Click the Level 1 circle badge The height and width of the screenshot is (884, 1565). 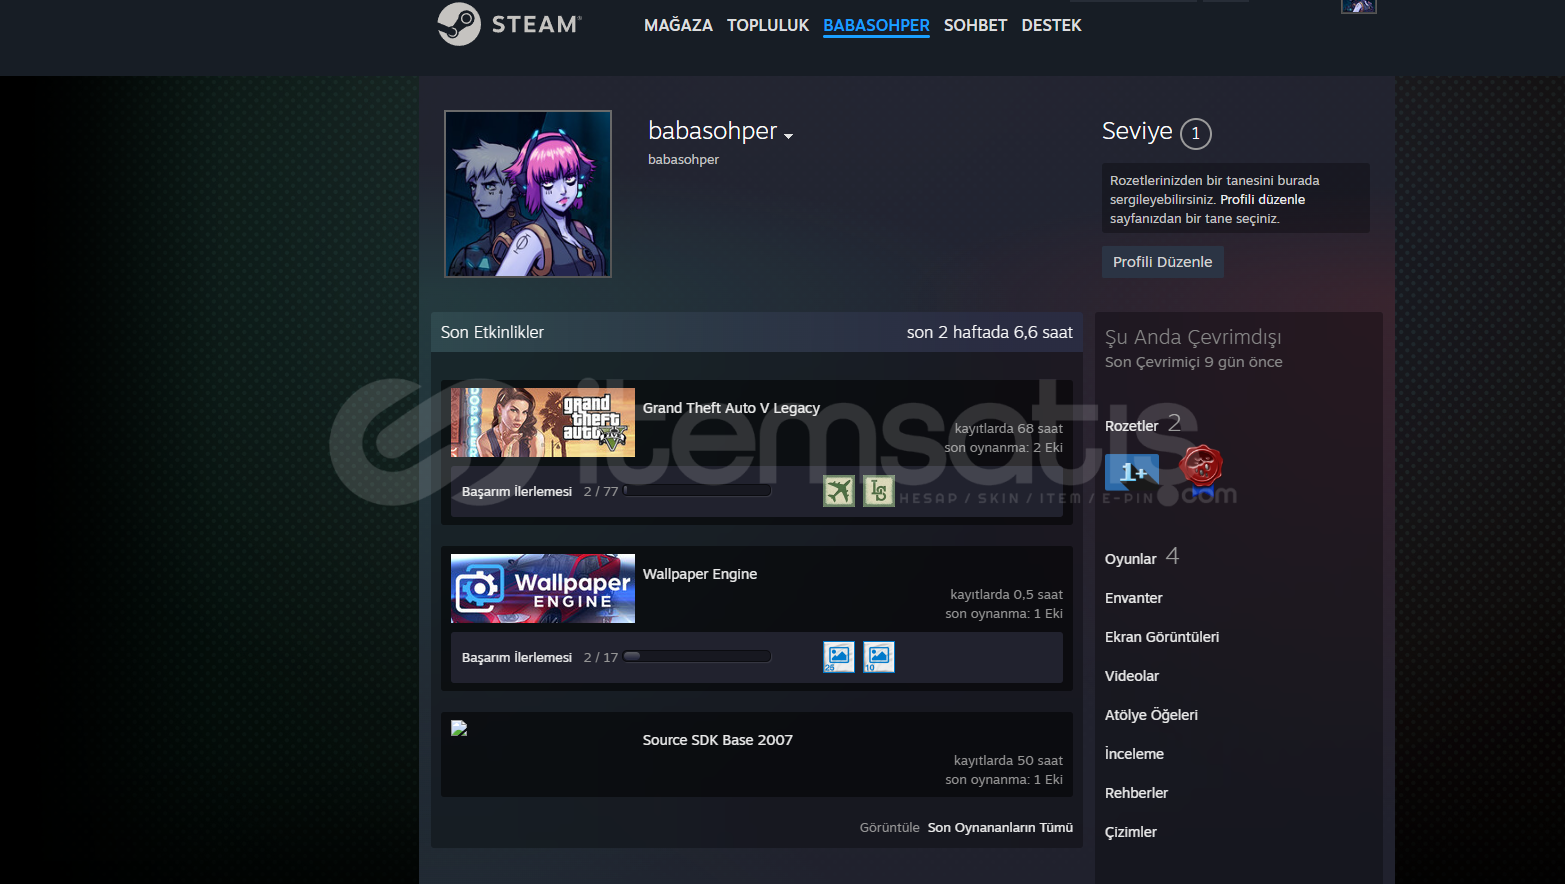pos(1196,133)
